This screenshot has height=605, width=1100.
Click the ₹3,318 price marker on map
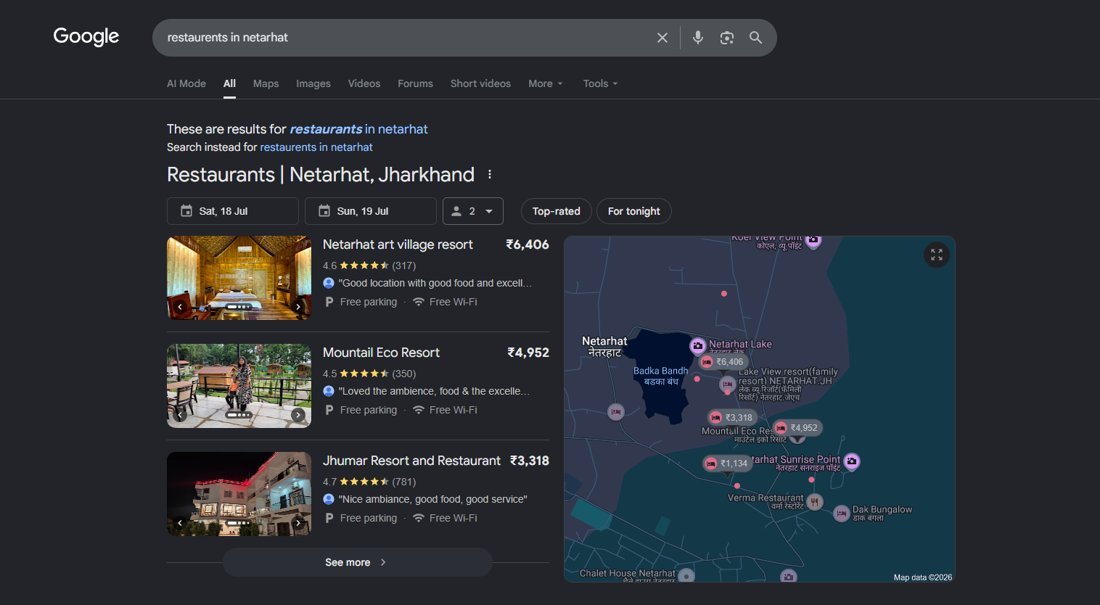(732, 418)
